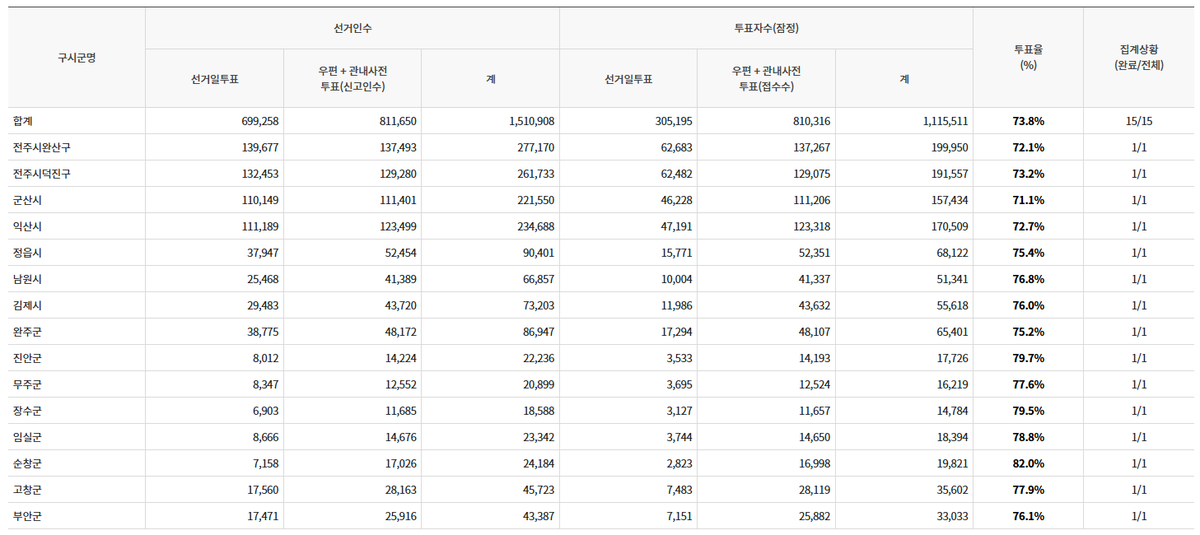Select the 진안군 row label

(x=28, y=358)
